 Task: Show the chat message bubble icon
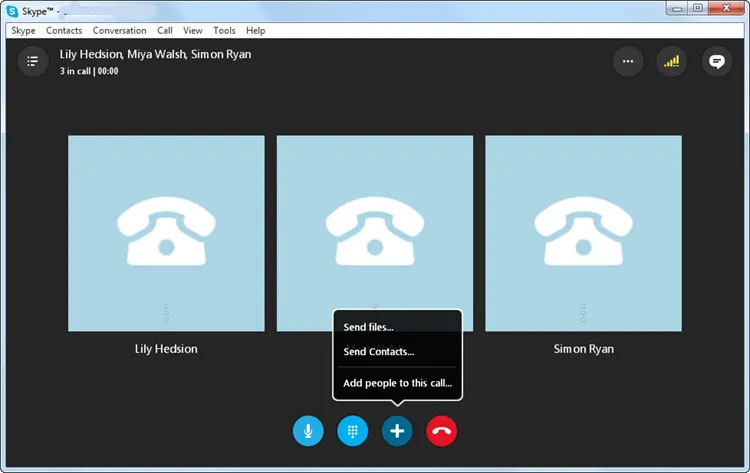pyautogui.click(x=716, y=61)
